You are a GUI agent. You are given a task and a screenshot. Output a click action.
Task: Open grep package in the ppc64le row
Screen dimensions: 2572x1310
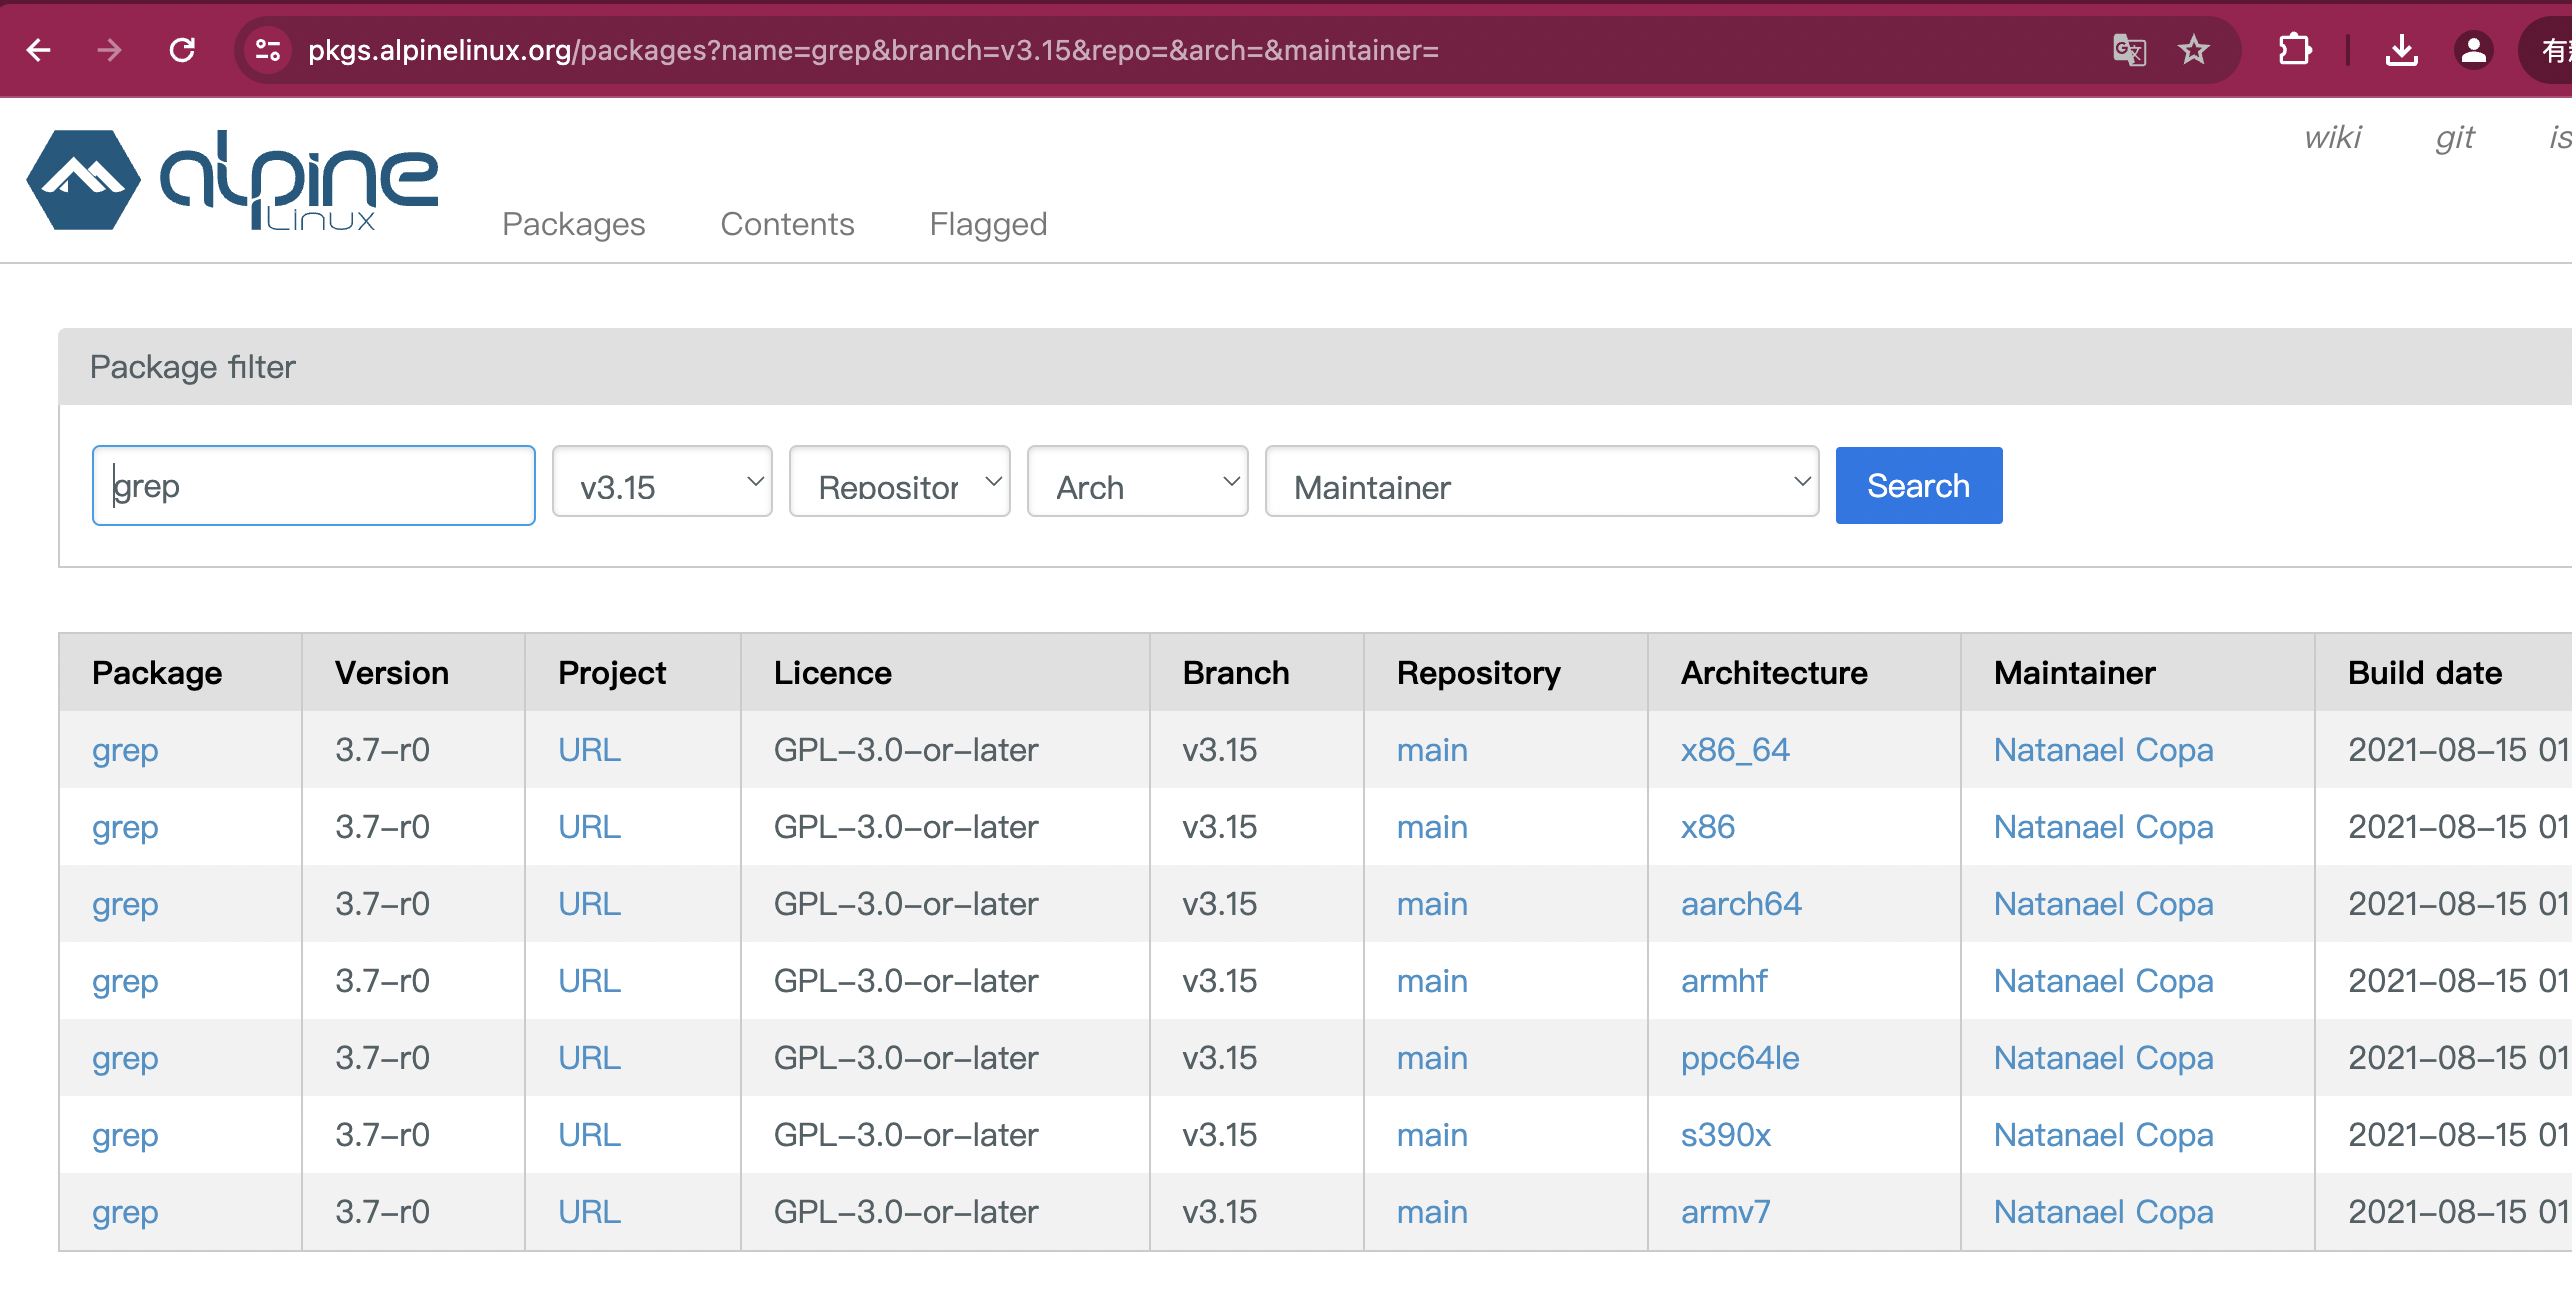[x=125, y=1058]
